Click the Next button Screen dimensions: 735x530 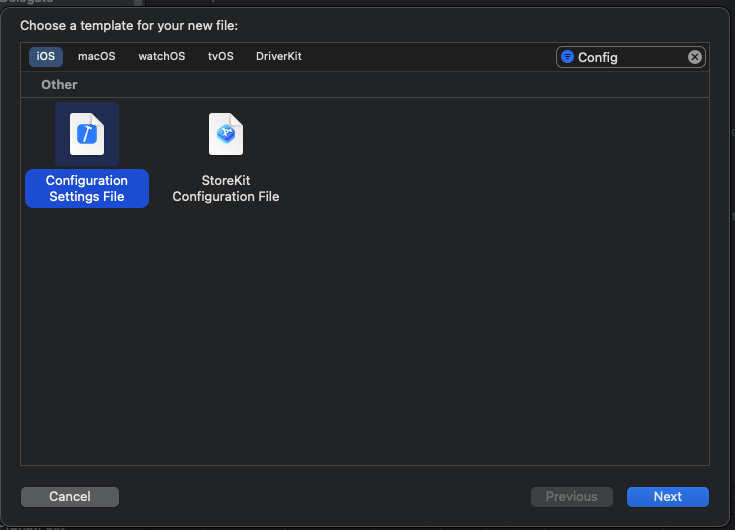[x=668, y=496]
